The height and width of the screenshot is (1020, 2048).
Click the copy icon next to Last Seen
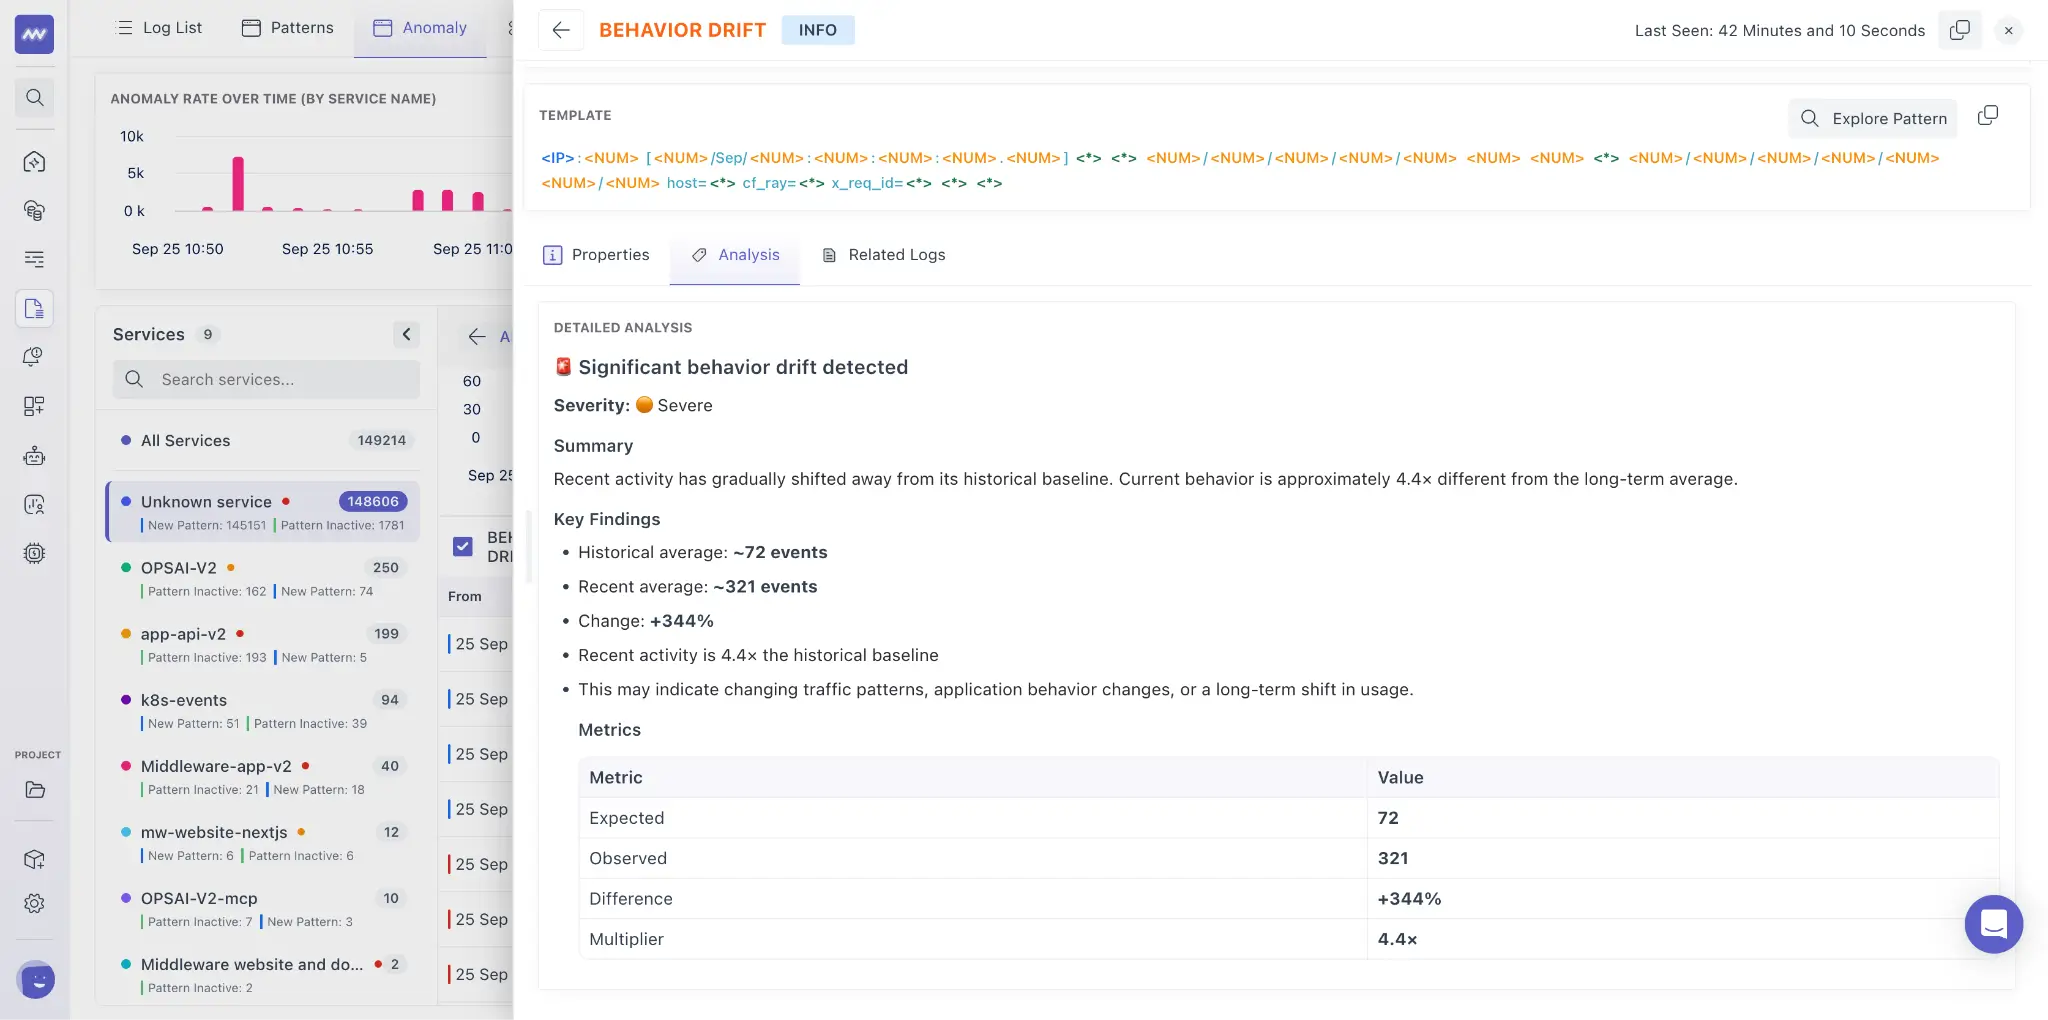pyautogui.click(x=1960, y=30)
